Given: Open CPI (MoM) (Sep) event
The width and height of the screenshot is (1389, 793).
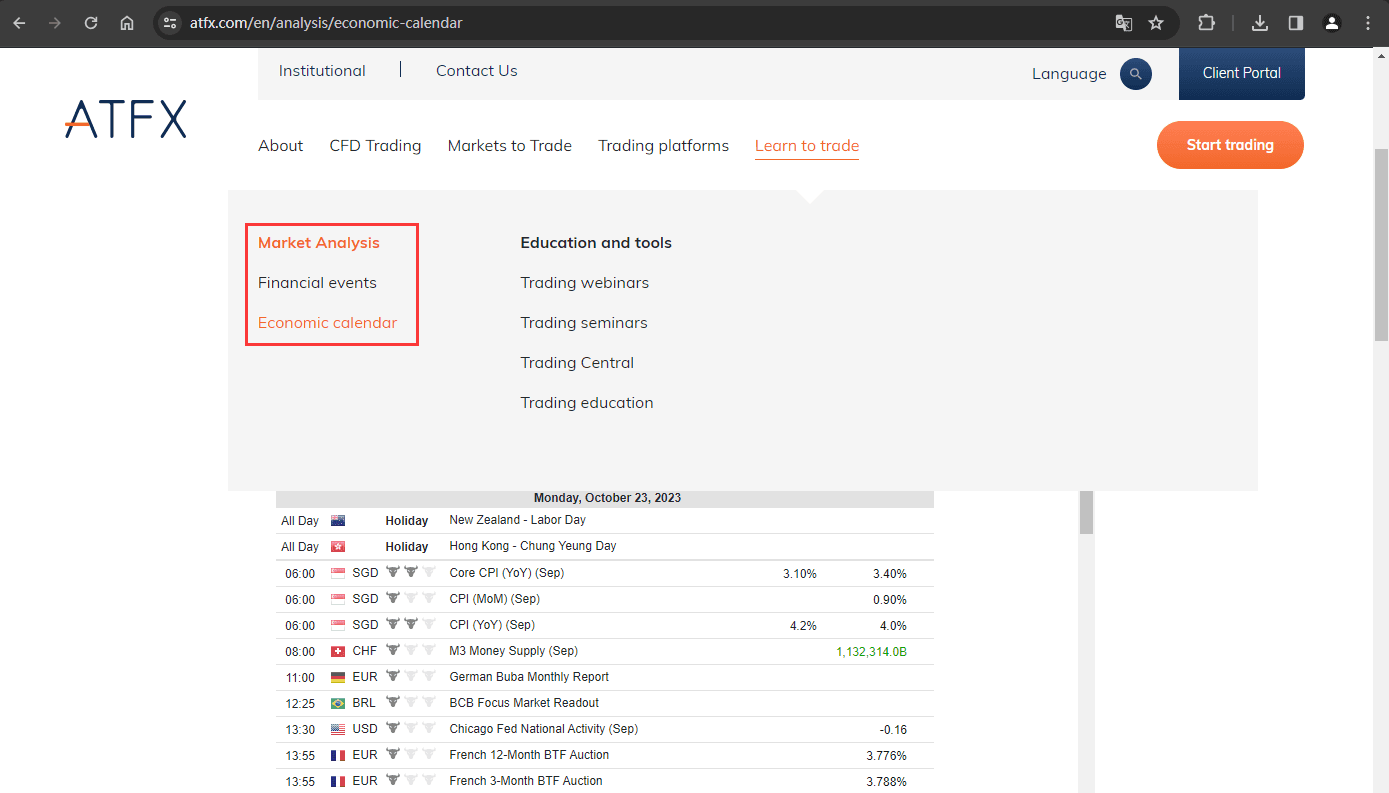Looking at the screenshot, I should 494,599.
